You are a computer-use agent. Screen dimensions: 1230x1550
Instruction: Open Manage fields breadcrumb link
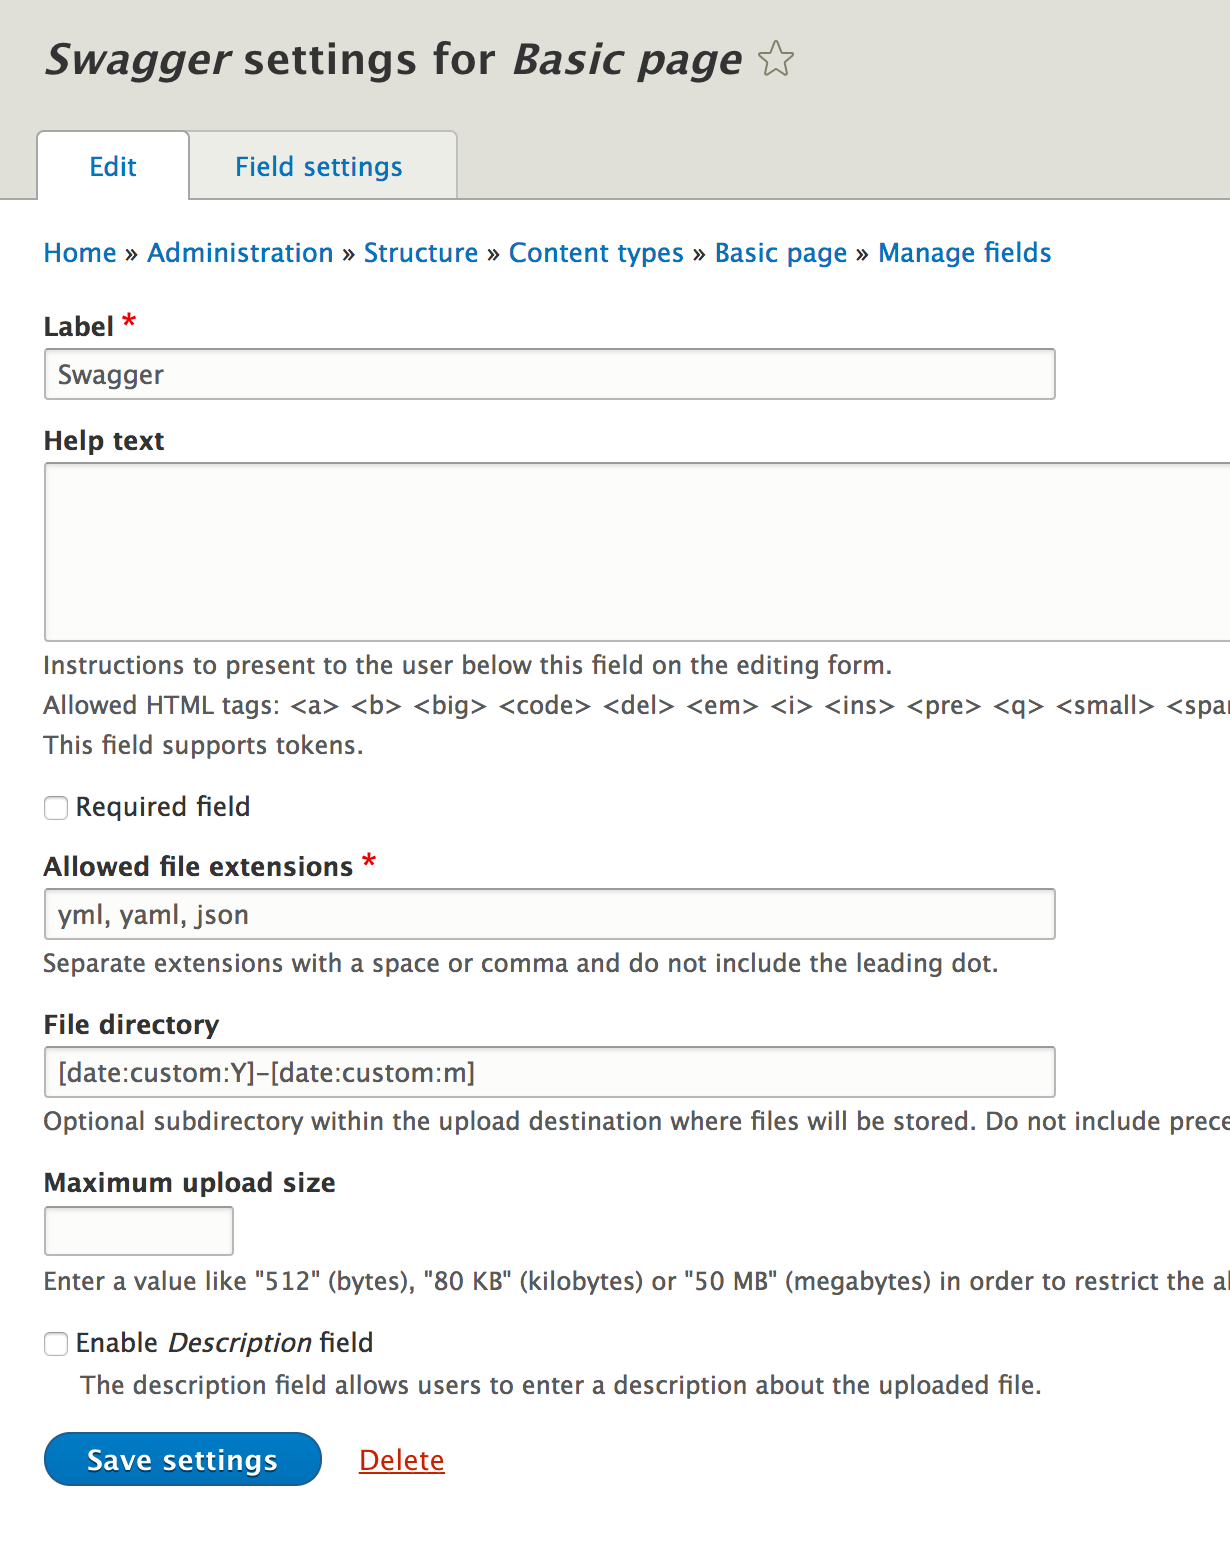[964, 253]
